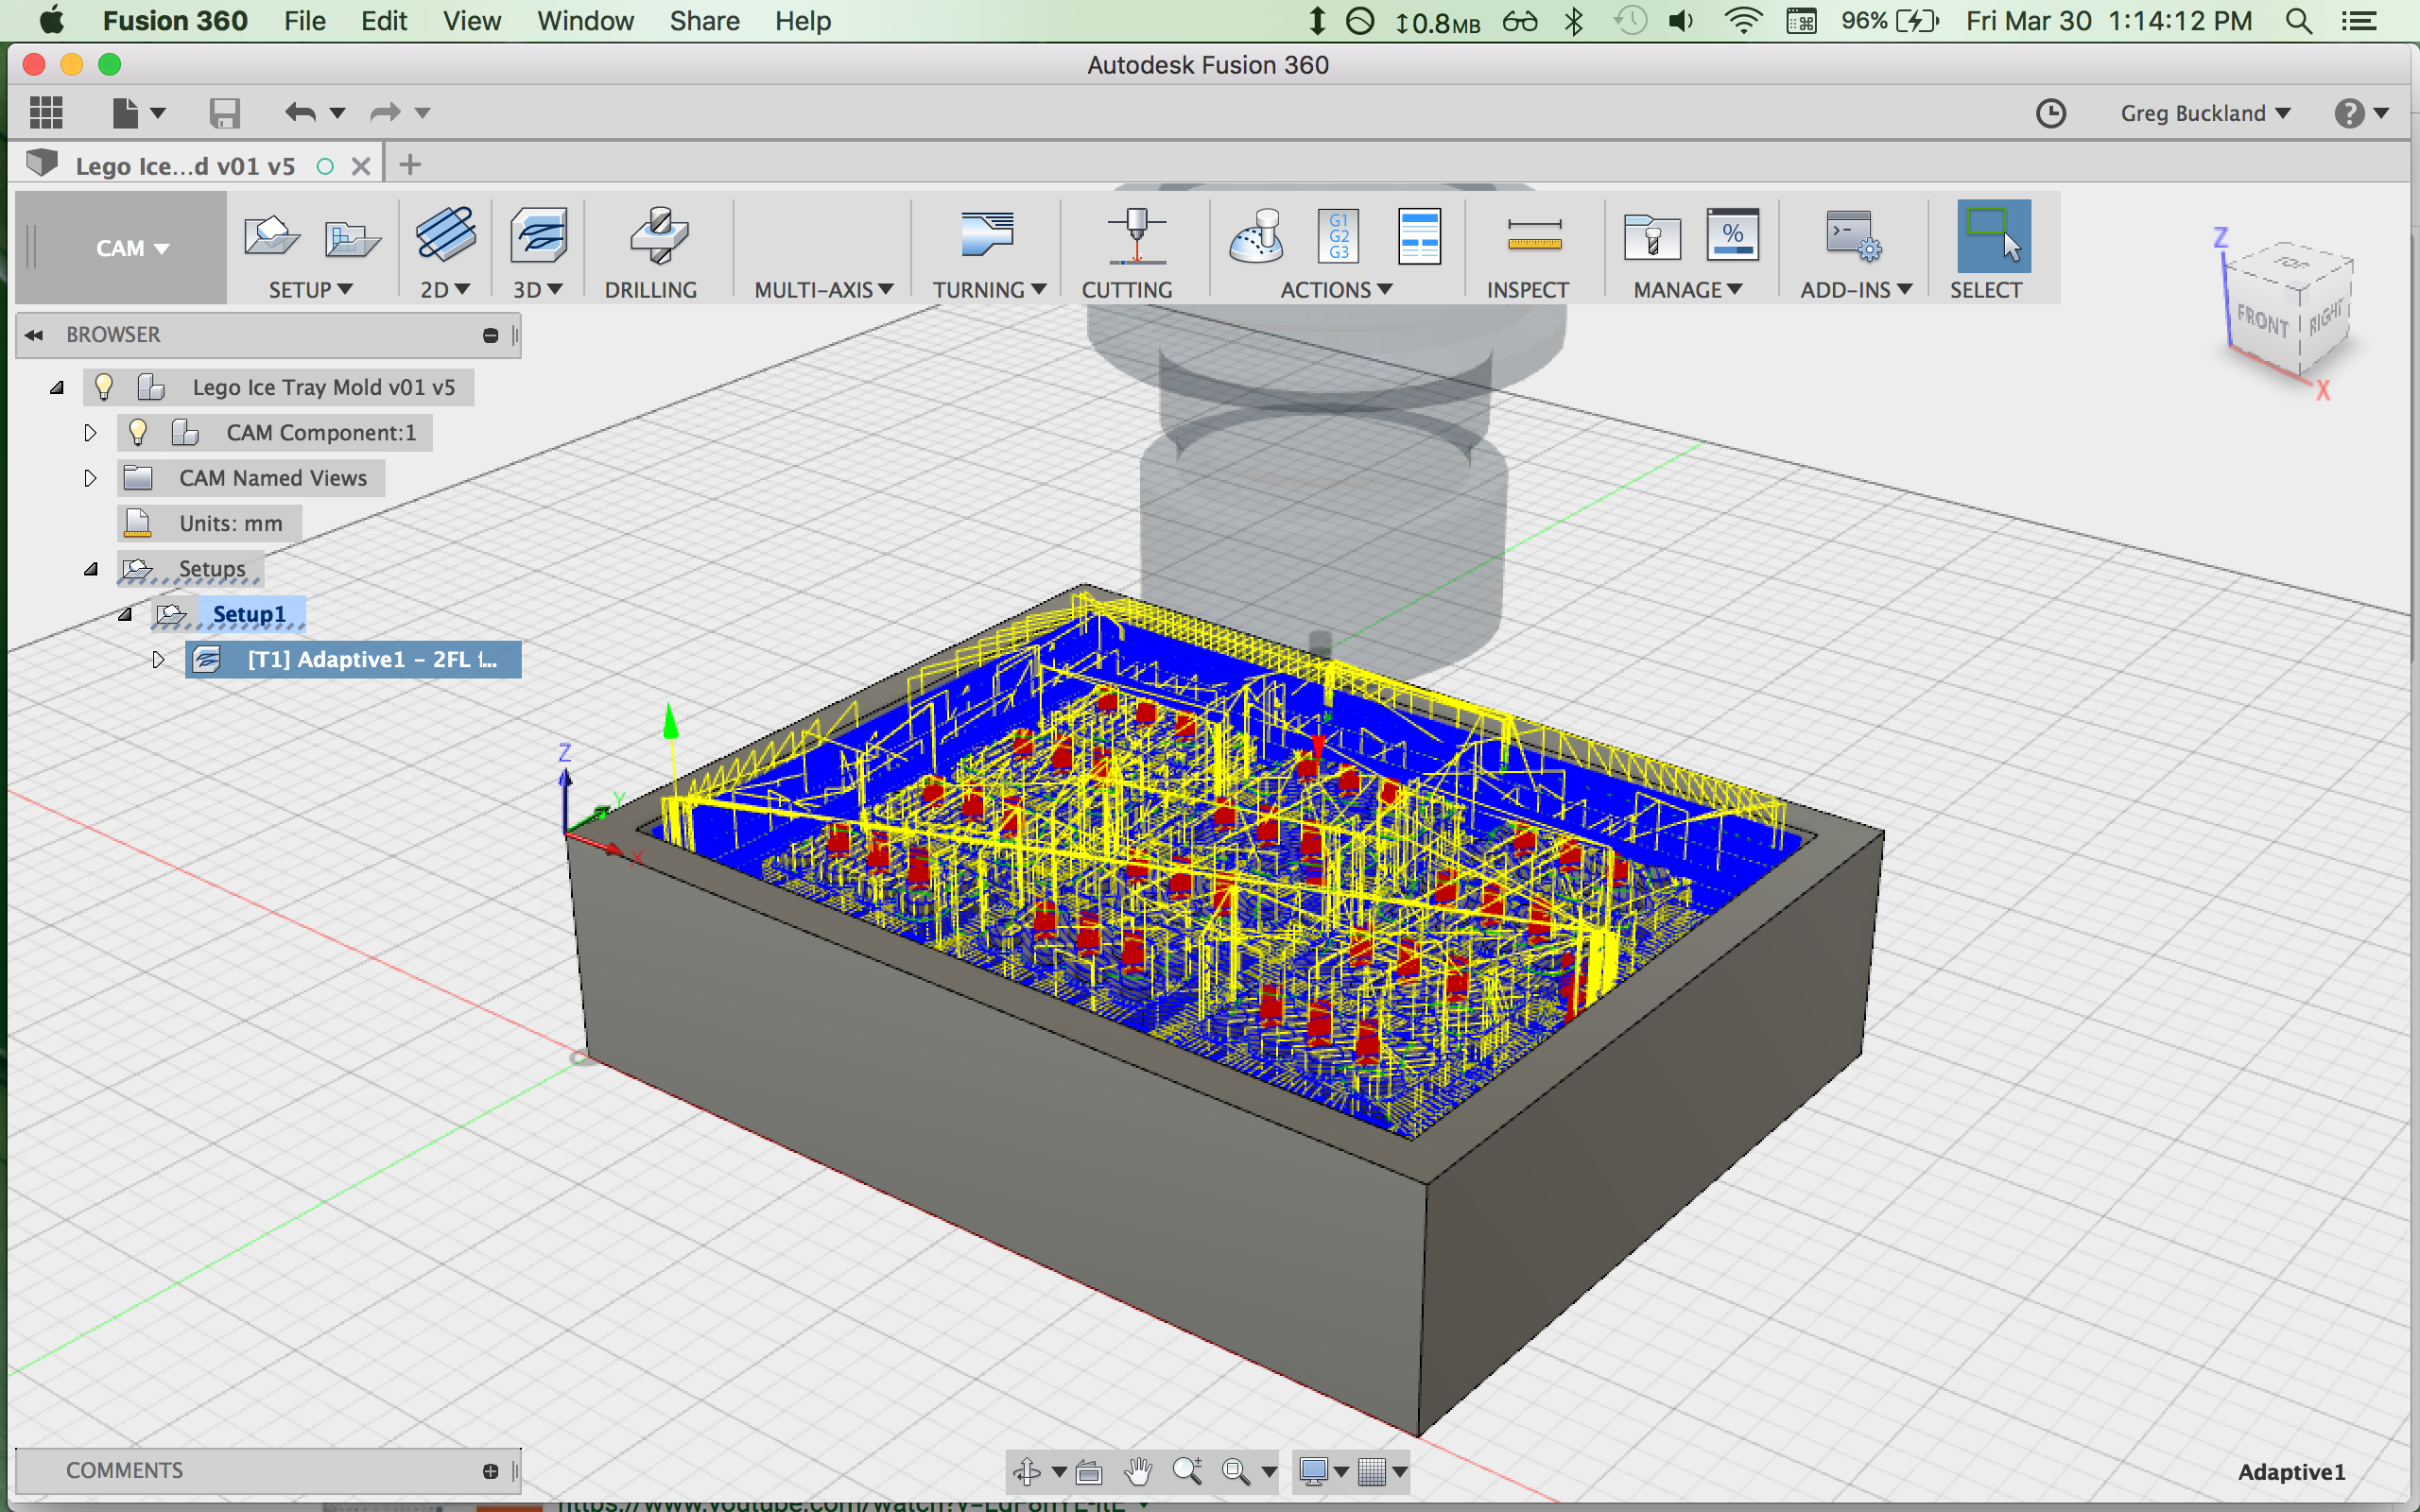Click the File document icon
The image size is (2420, 1512).
(125, 112)
